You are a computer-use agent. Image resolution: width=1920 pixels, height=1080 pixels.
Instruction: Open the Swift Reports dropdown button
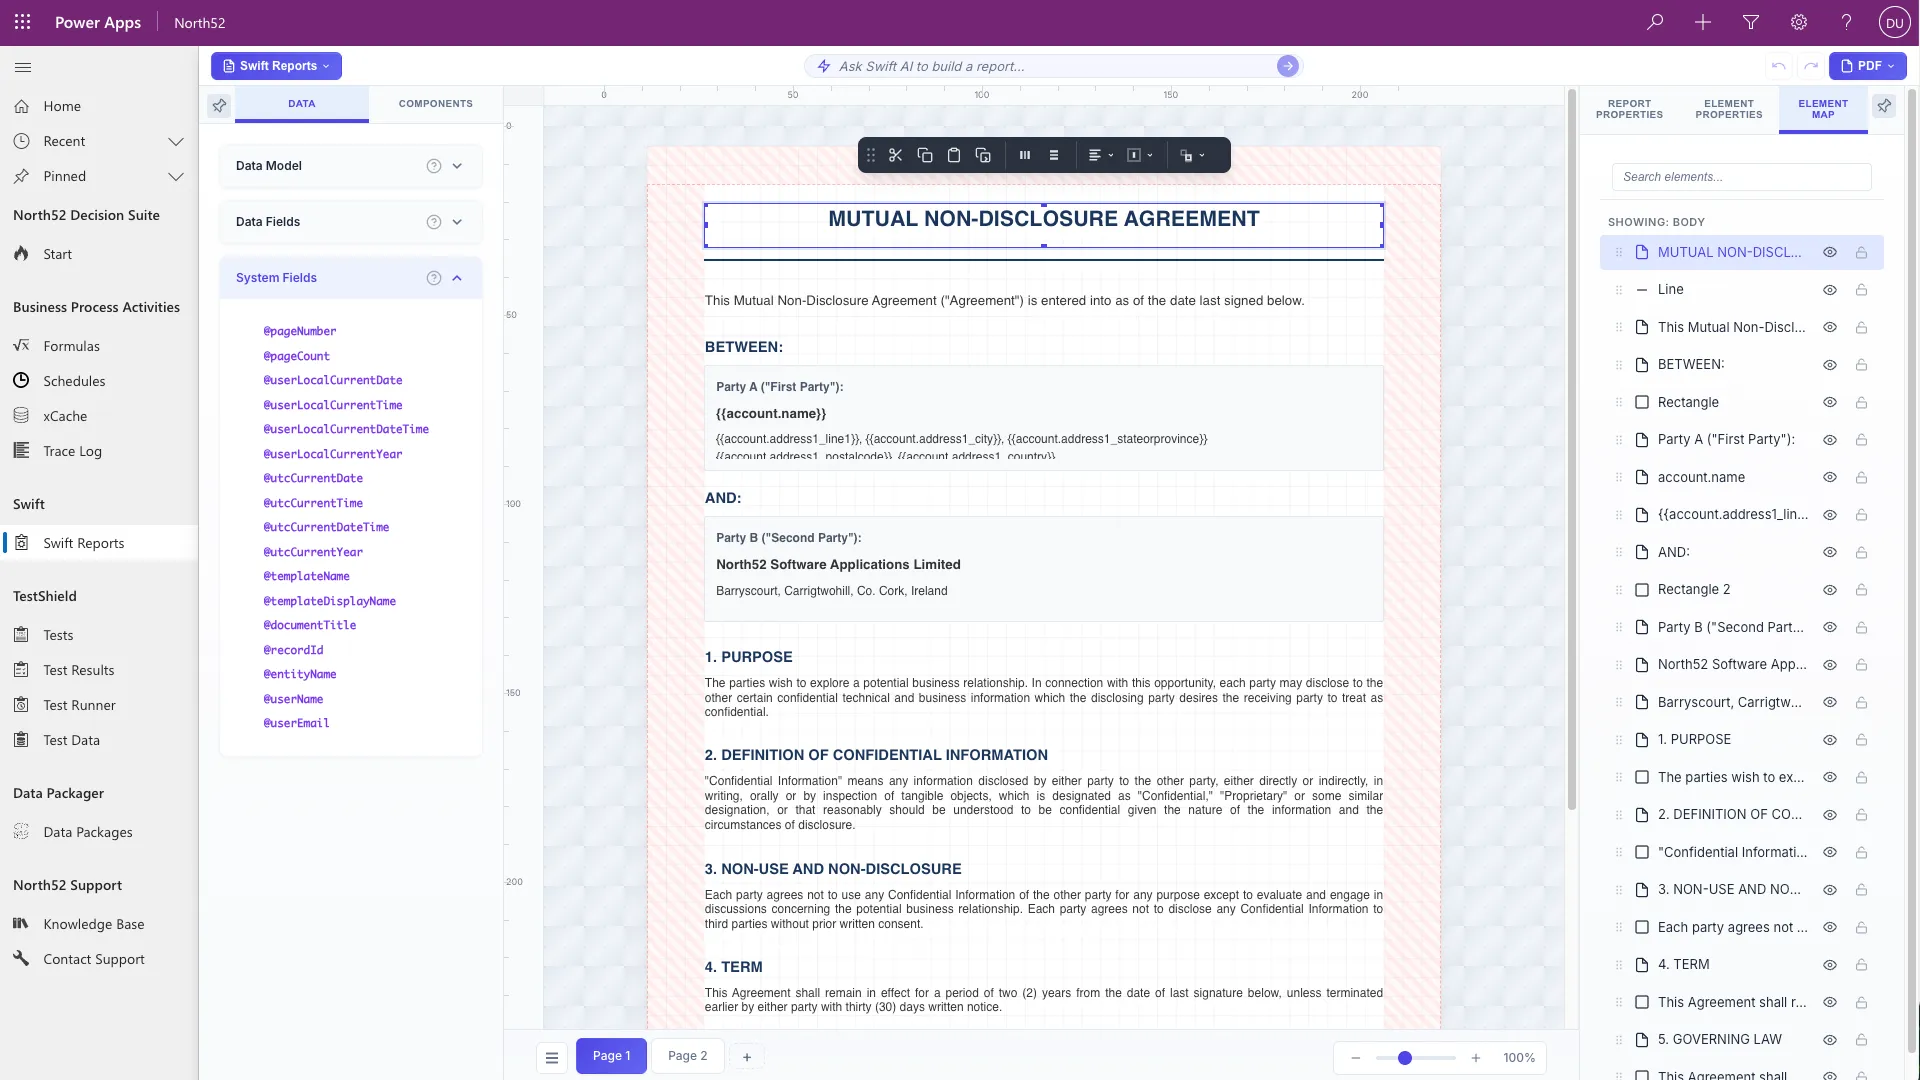tap(276, 66)
